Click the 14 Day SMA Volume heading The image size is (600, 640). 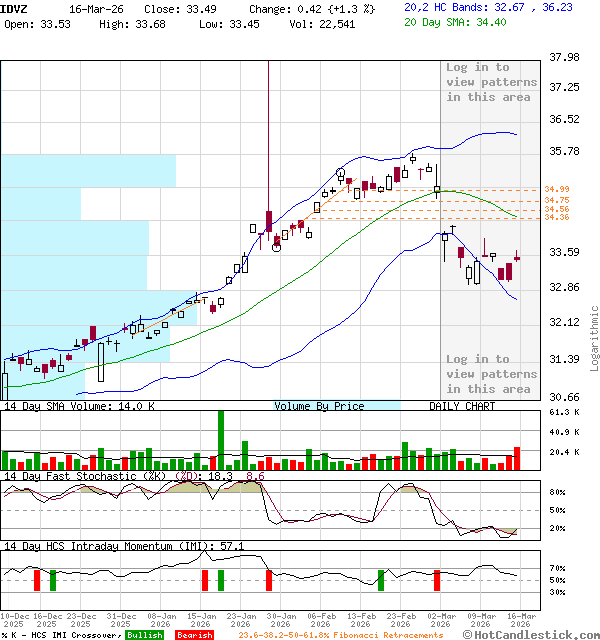coord(80,406)
